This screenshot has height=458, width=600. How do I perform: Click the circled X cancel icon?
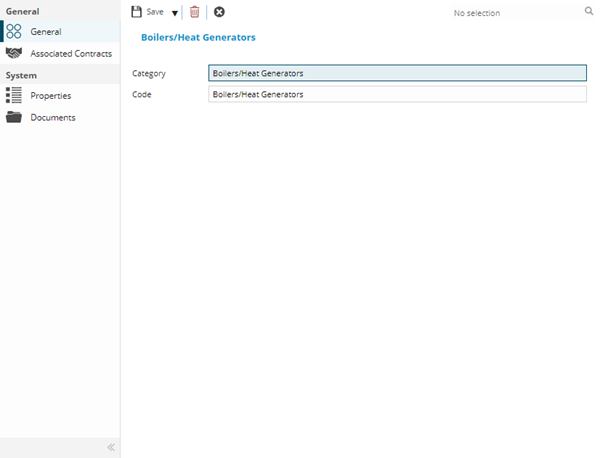pyautogui.click(x=219, y=12)
